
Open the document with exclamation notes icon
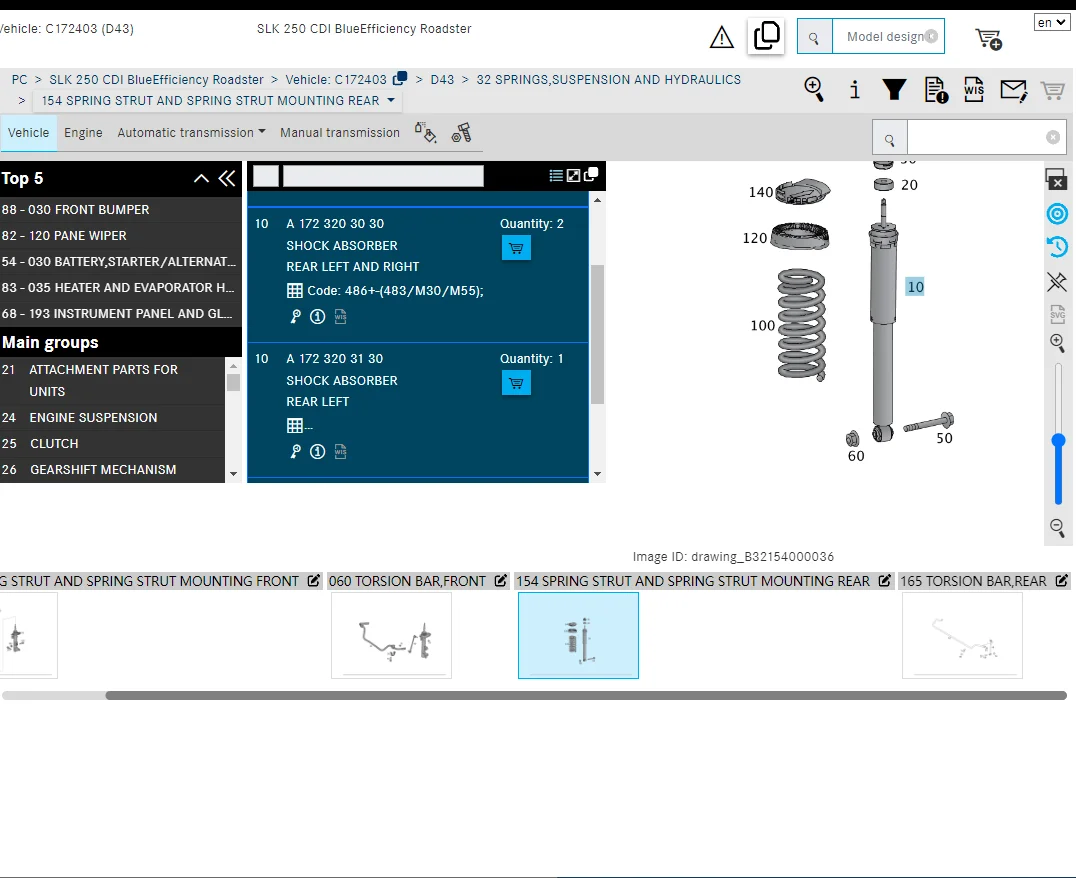(x=936, y=90)
